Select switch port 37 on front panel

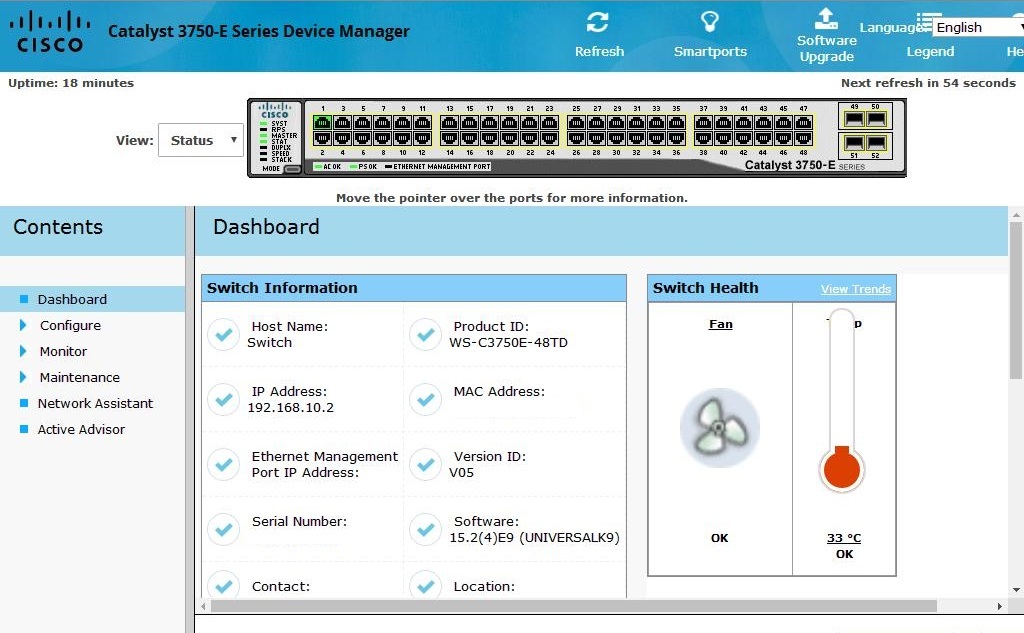(x=703, y=123)
